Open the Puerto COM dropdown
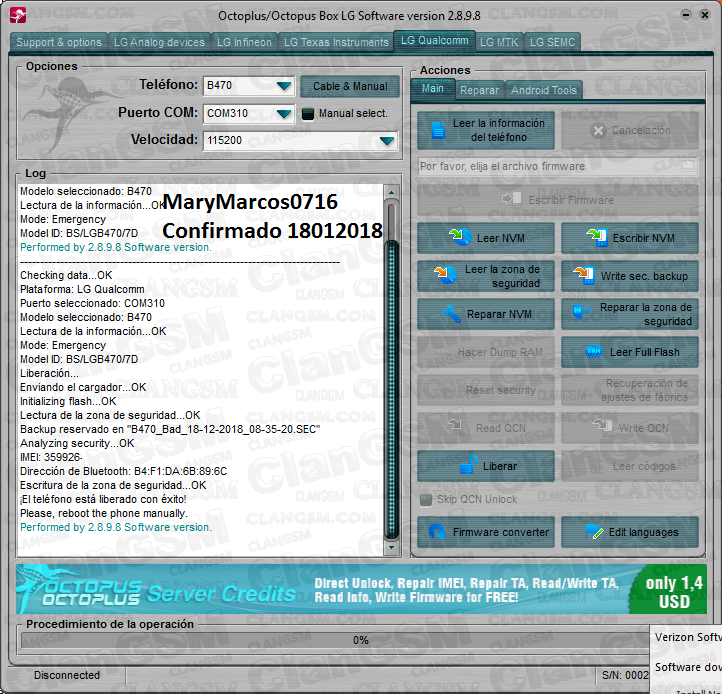 (x=284, y=113)
